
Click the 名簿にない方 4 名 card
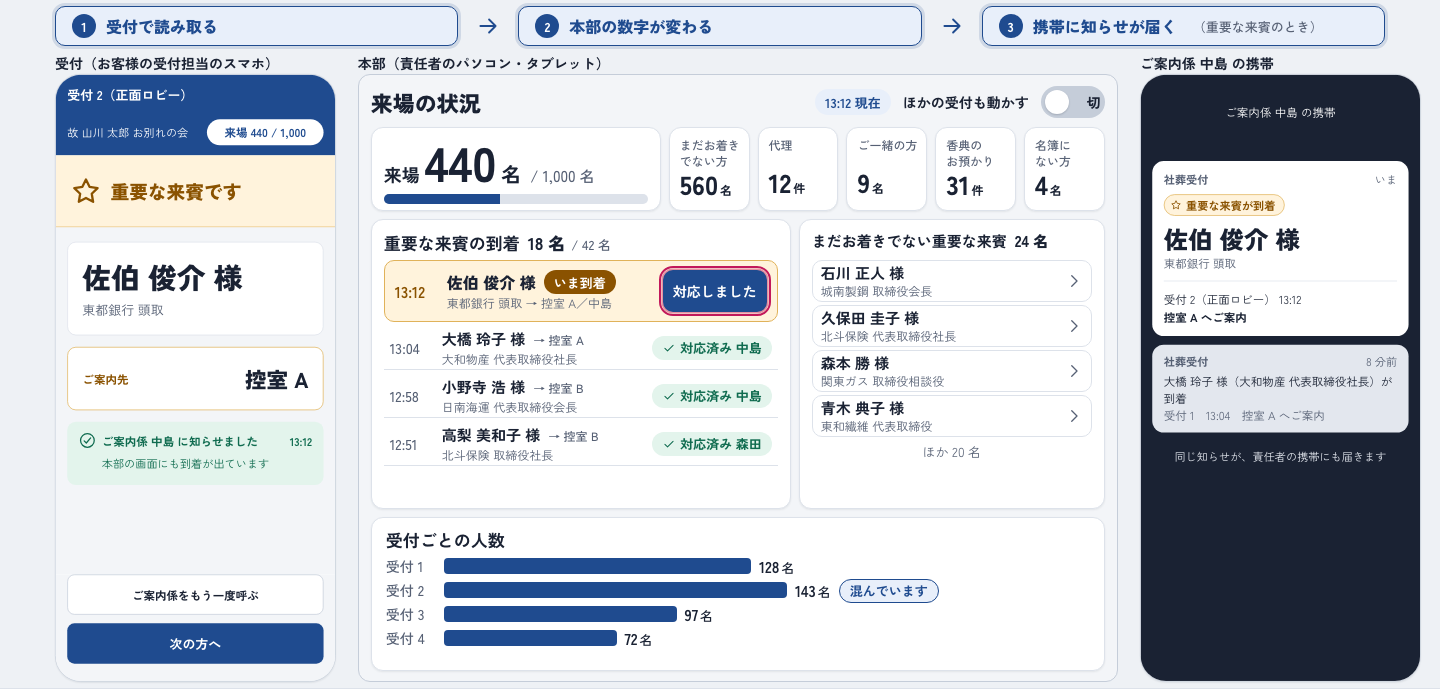pos(1064,169)
